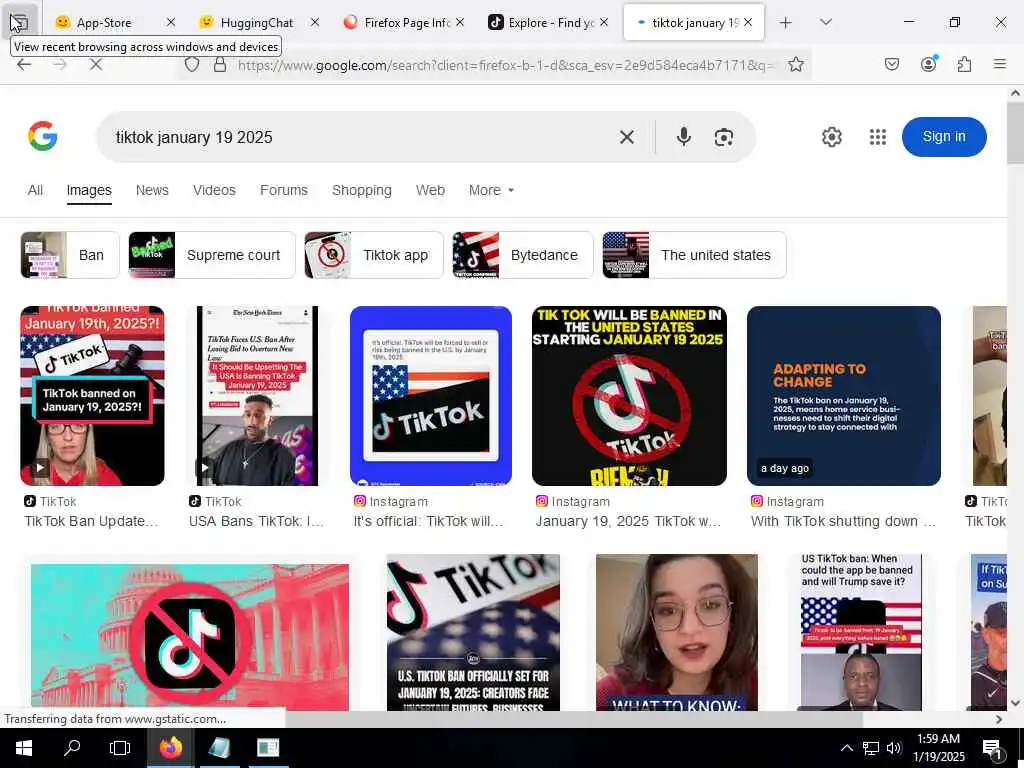1024x768 pixels.
Task: Switch to the Videos results tab
Action: click(x=214, y=190)
